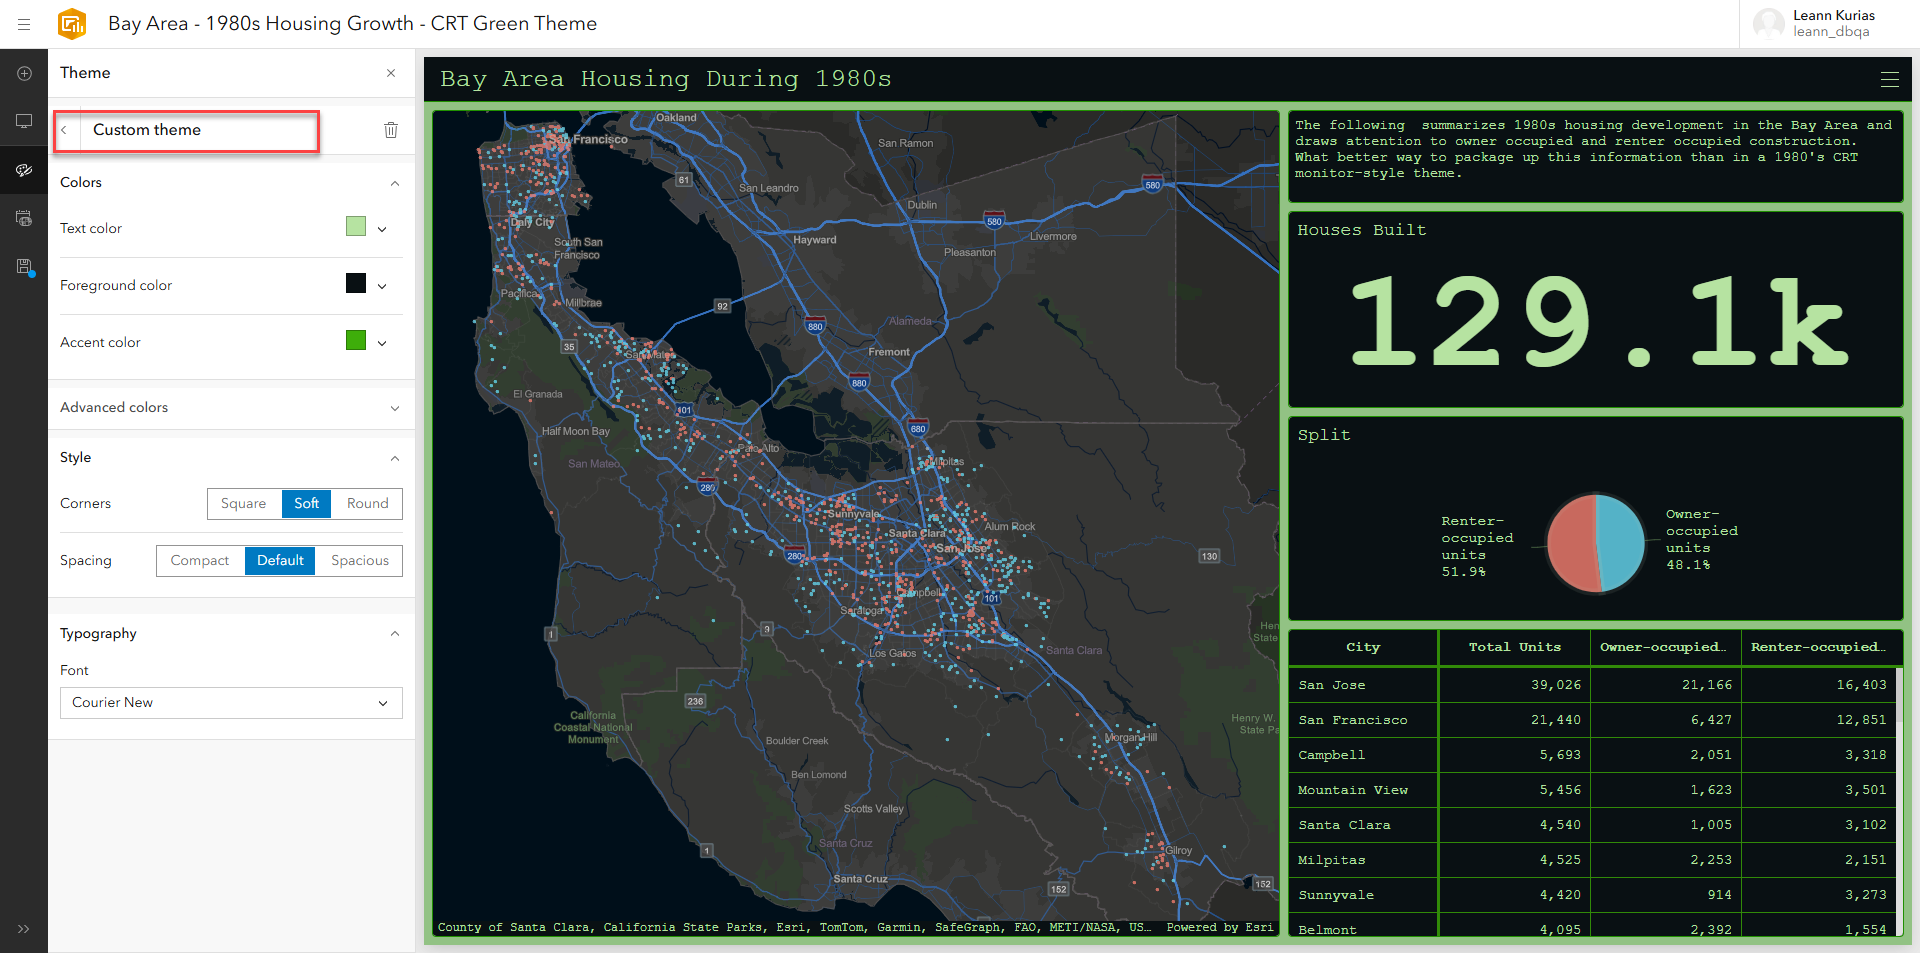The width and height of the screenshot is (1920, 953).
Task: Open the dashboard header menu icon
Action: [x=1889, y=80]
